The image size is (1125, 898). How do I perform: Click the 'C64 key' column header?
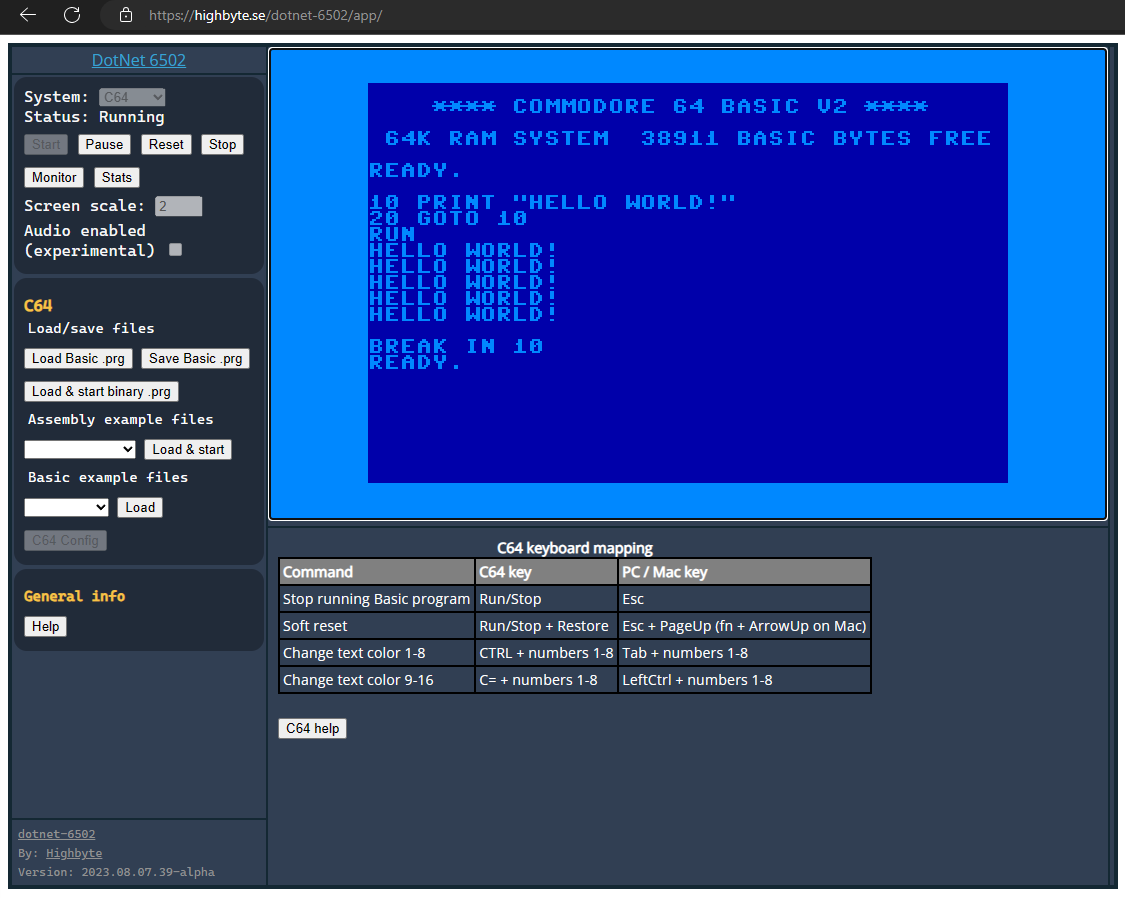pyautogui.click(x=546, y=572)
